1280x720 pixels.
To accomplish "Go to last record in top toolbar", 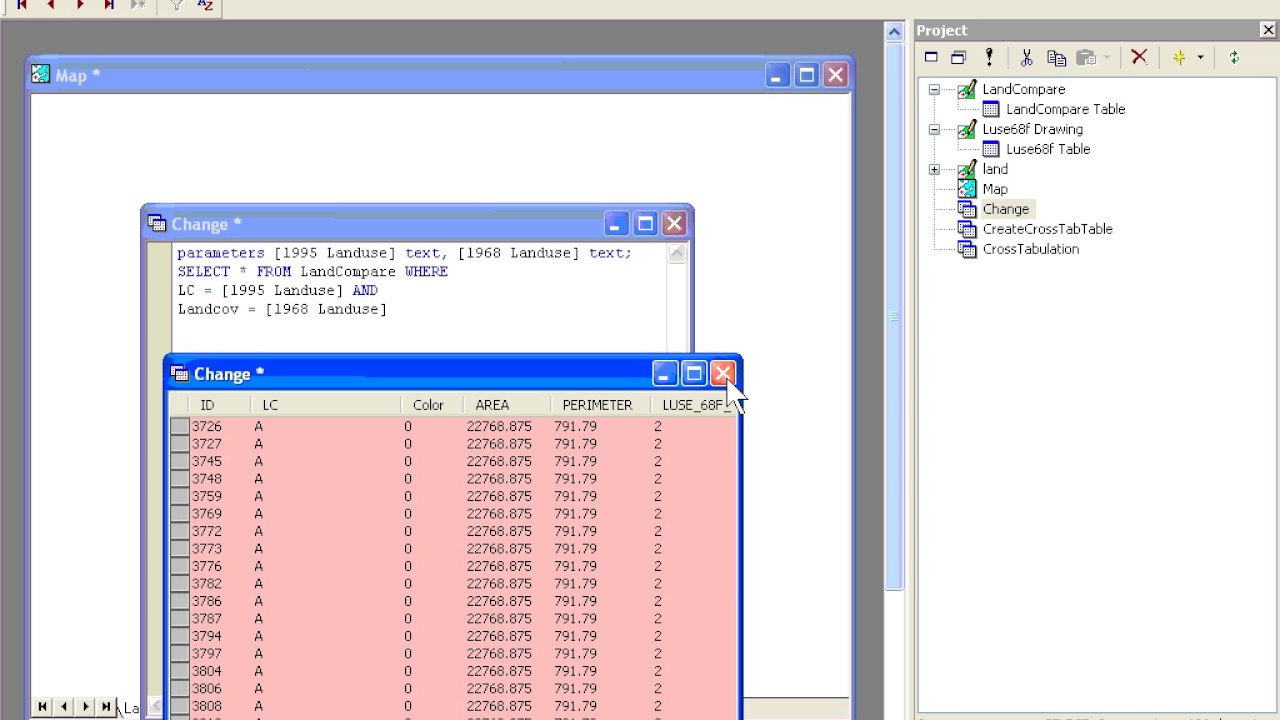I will [108, 5].
